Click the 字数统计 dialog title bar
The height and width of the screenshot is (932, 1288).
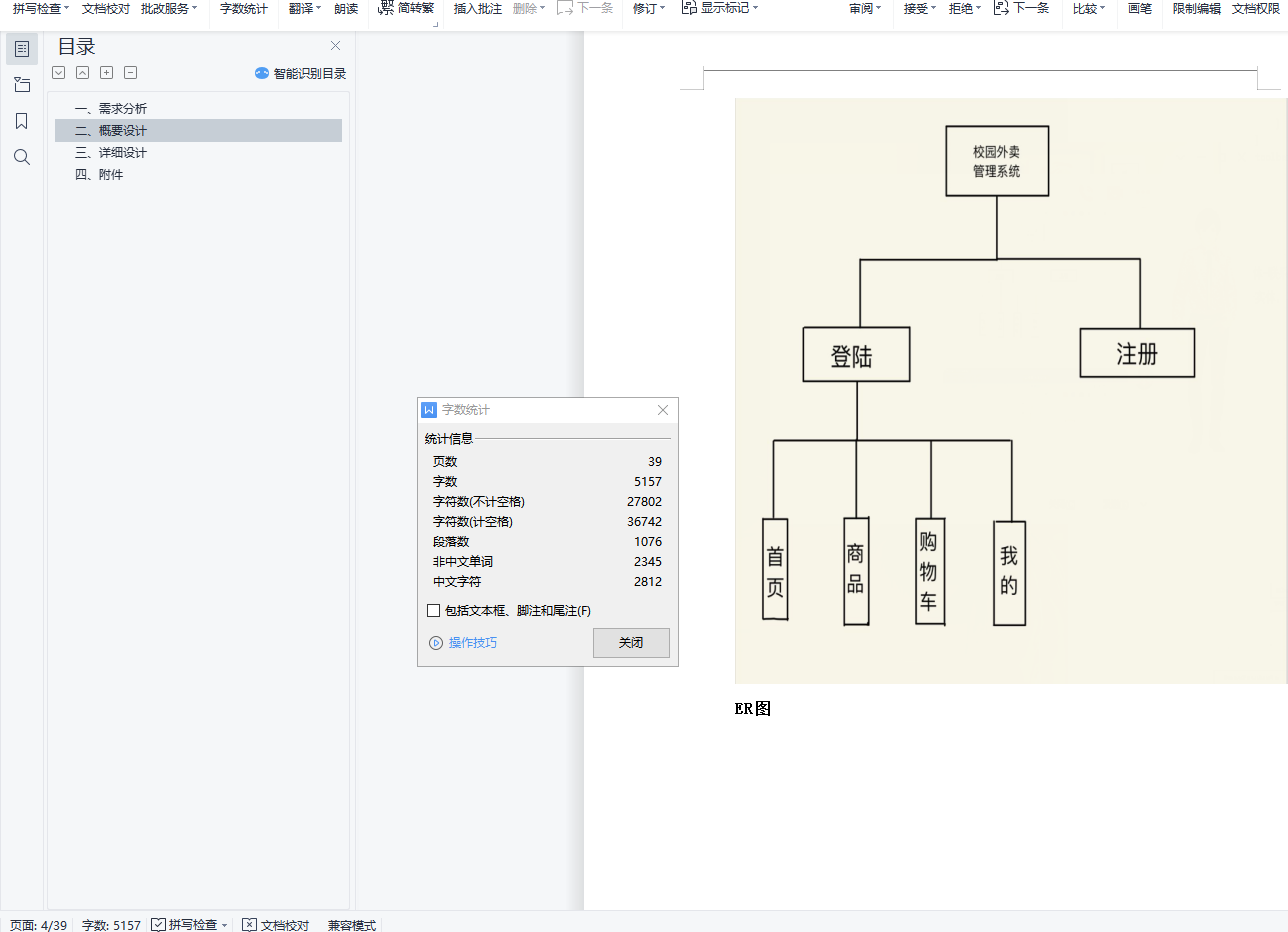[548, 410]
